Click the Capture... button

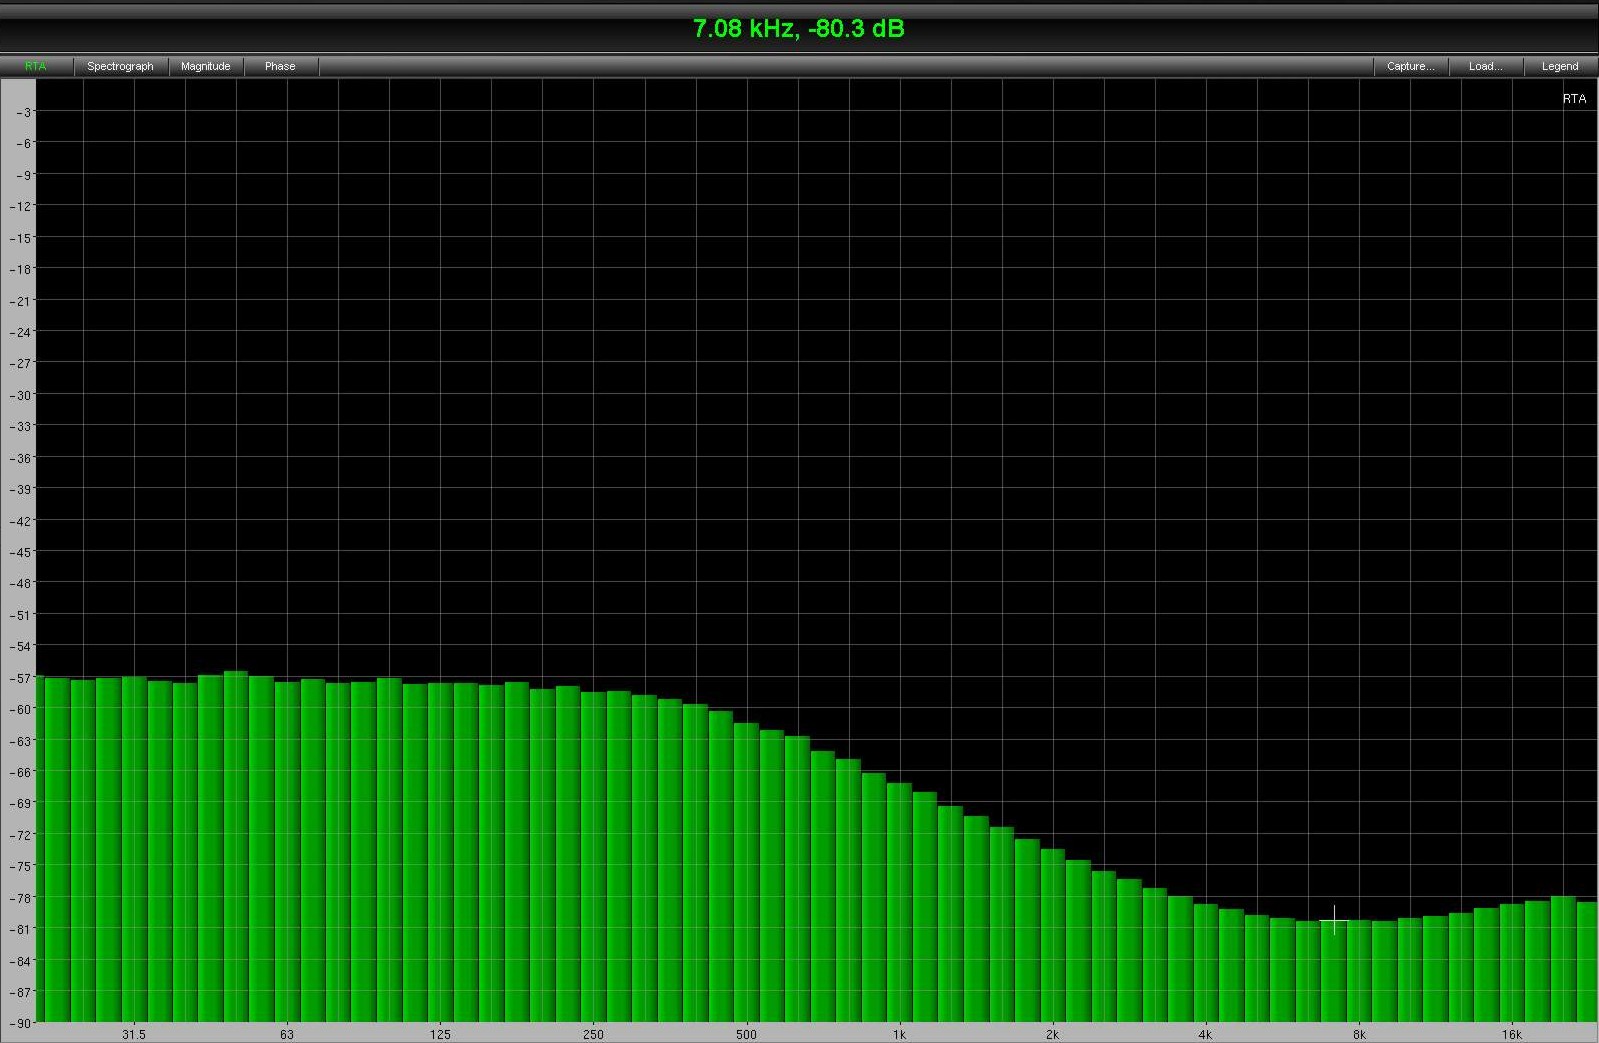(1410, 66)
